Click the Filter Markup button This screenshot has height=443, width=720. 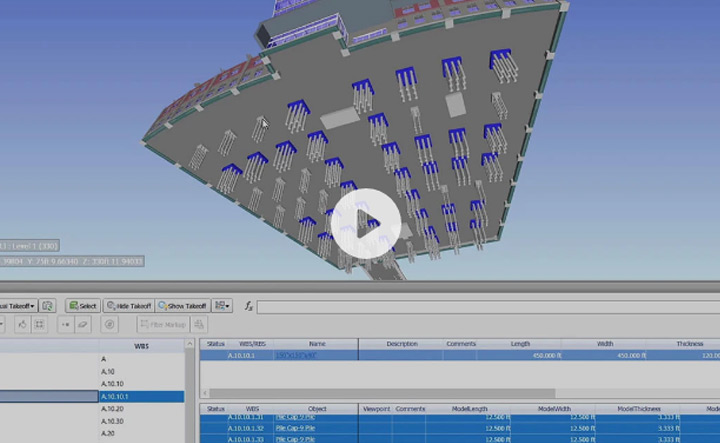point(160,325)
